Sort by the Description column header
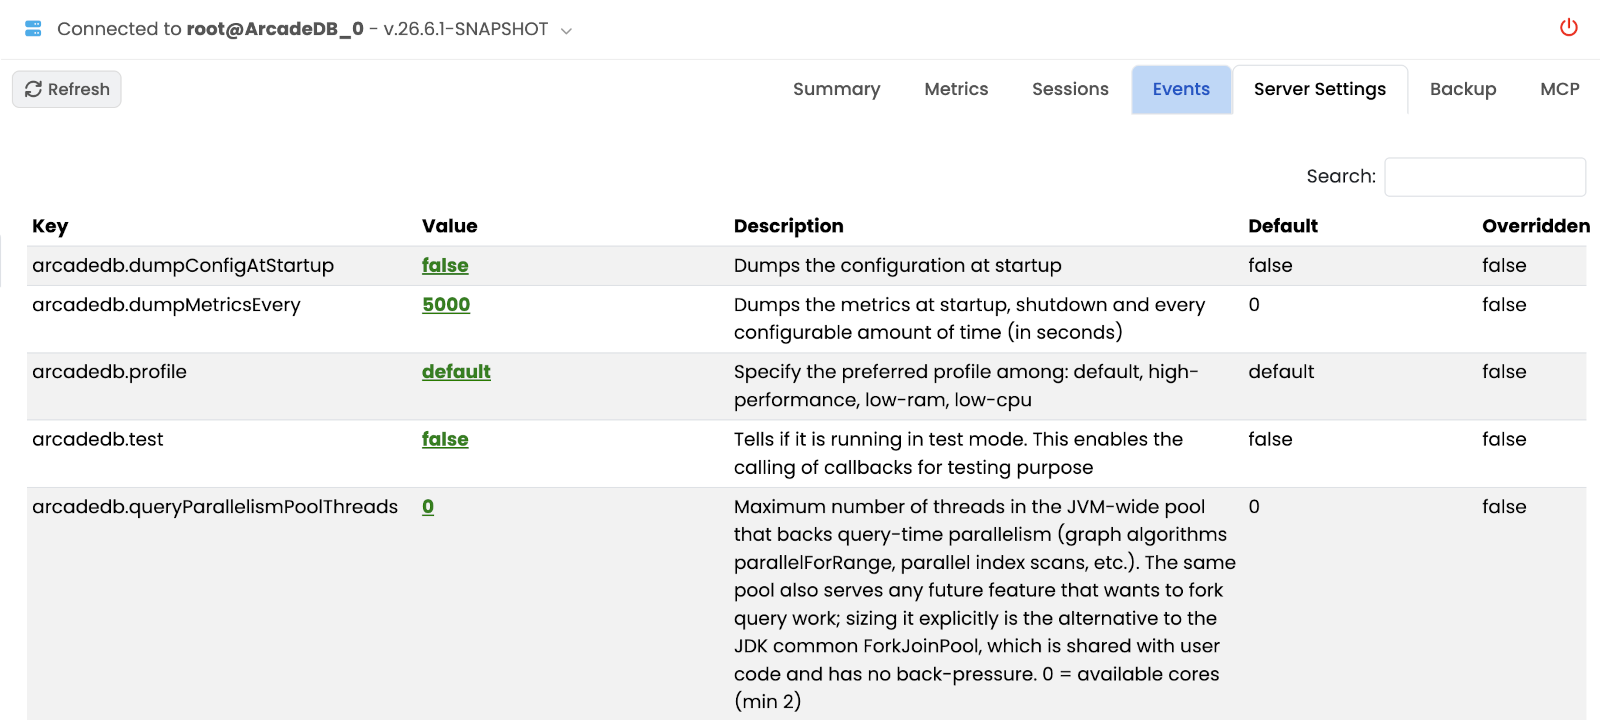This screenshot has height=720, width=1600. 789,226
